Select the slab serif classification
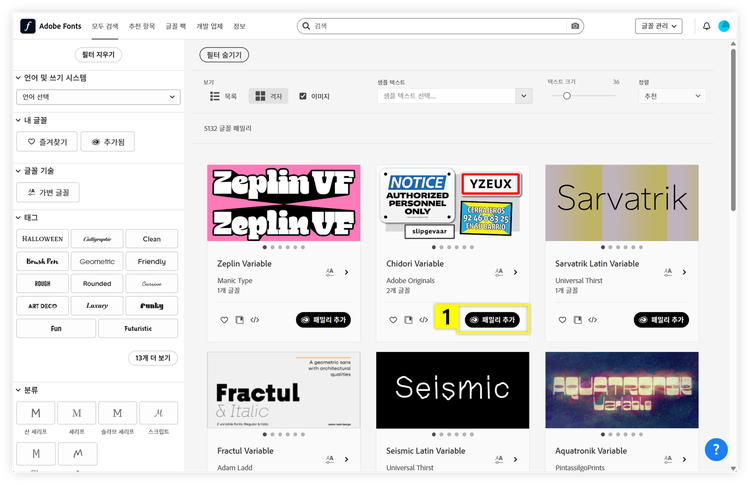750x485 pixels. tap(118, 413)
